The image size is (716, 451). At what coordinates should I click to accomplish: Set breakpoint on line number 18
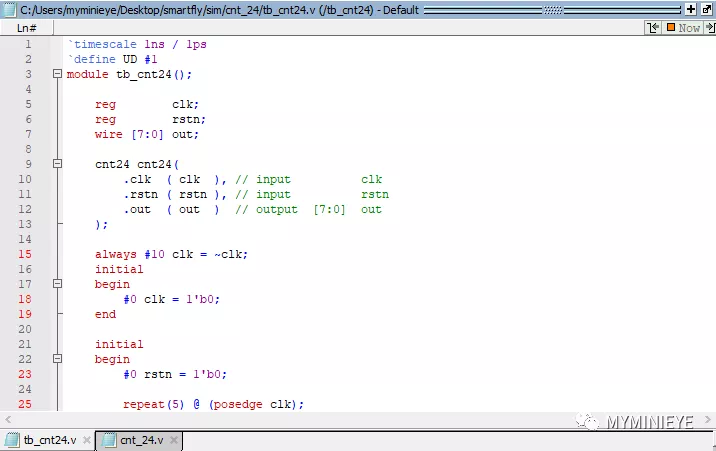tap(25, 299)
